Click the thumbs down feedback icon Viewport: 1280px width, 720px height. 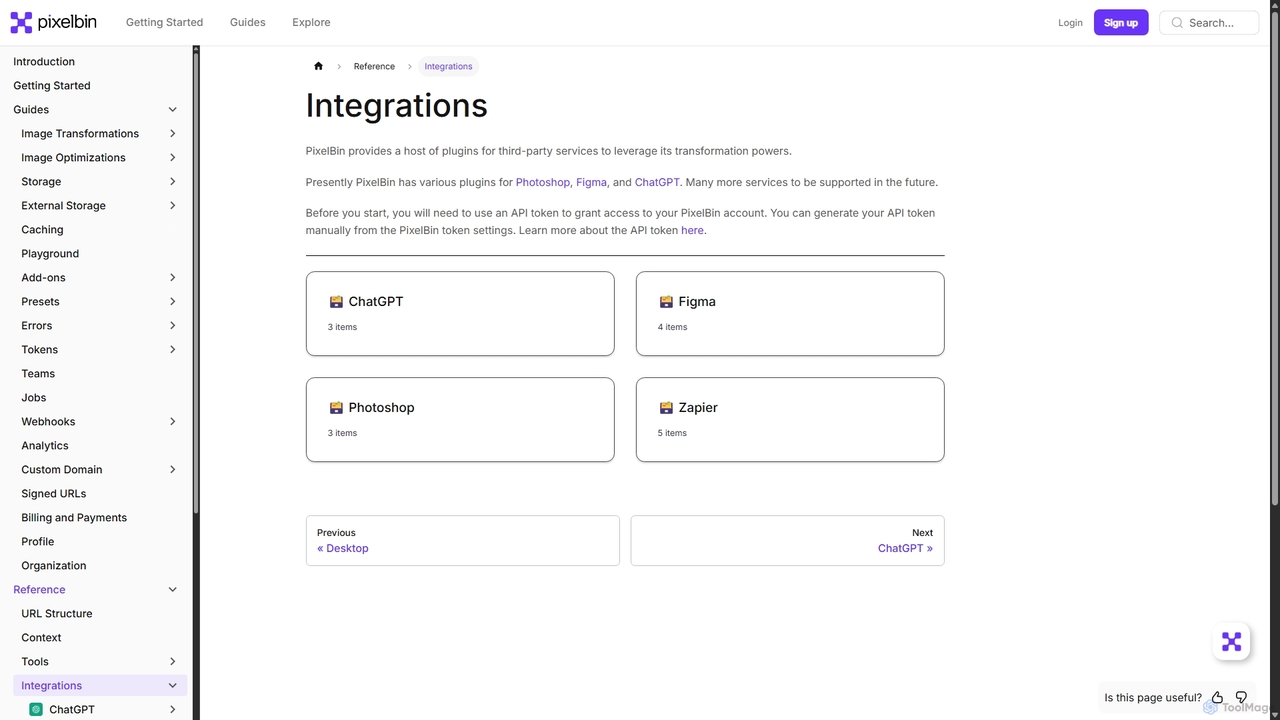tap(1241, 698)
